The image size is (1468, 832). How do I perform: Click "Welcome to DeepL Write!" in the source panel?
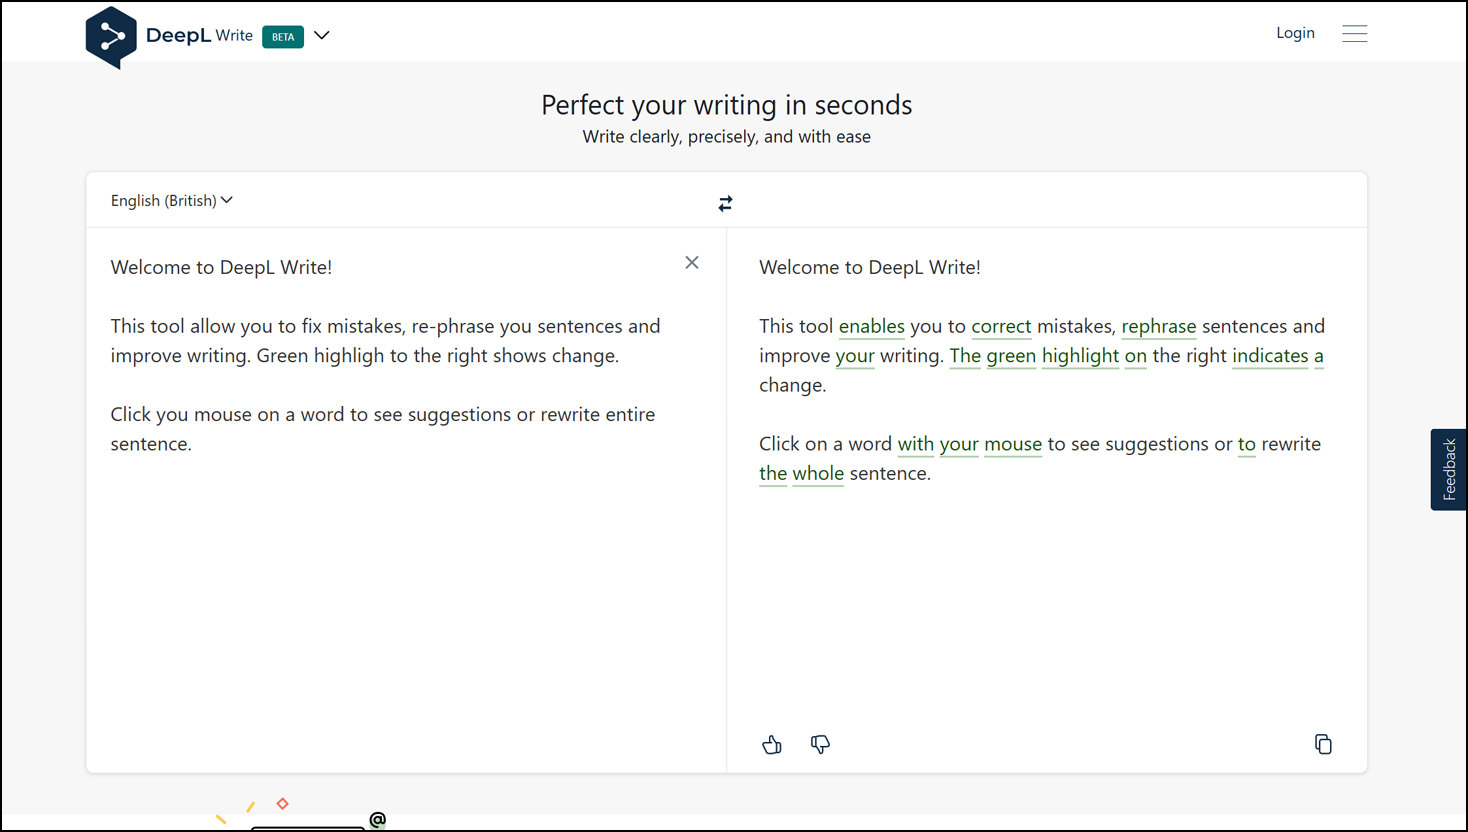221,267
